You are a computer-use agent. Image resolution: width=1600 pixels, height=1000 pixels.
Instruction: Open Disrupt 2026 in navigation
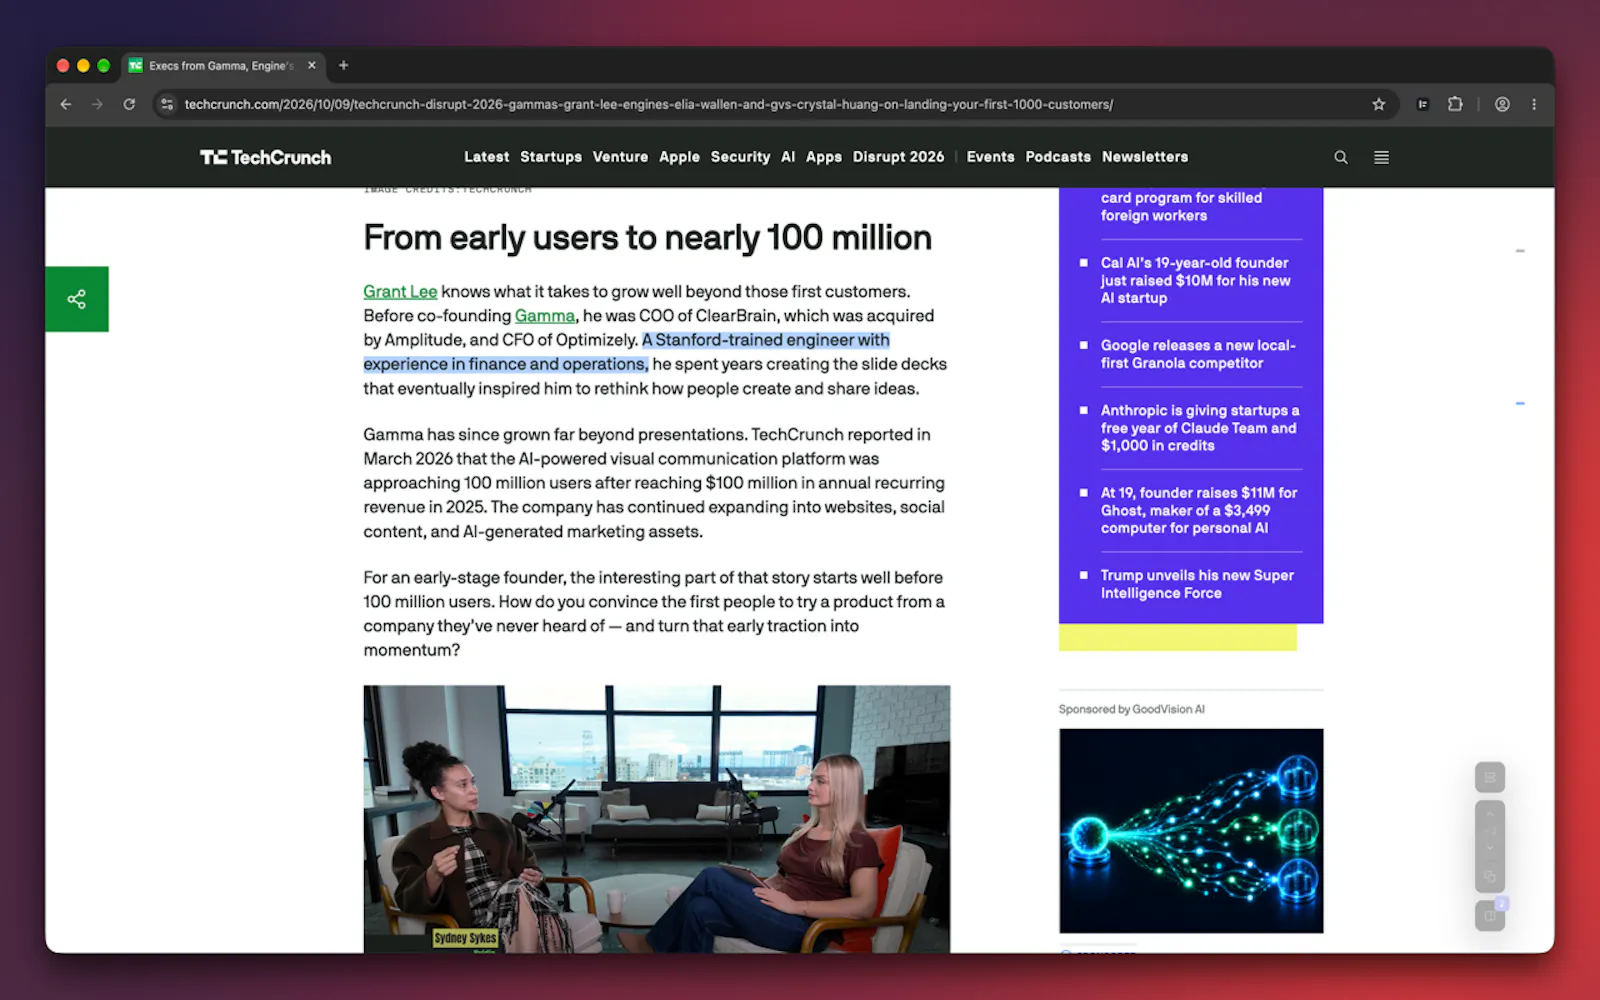pyautogui.click(x=898, y=157)
